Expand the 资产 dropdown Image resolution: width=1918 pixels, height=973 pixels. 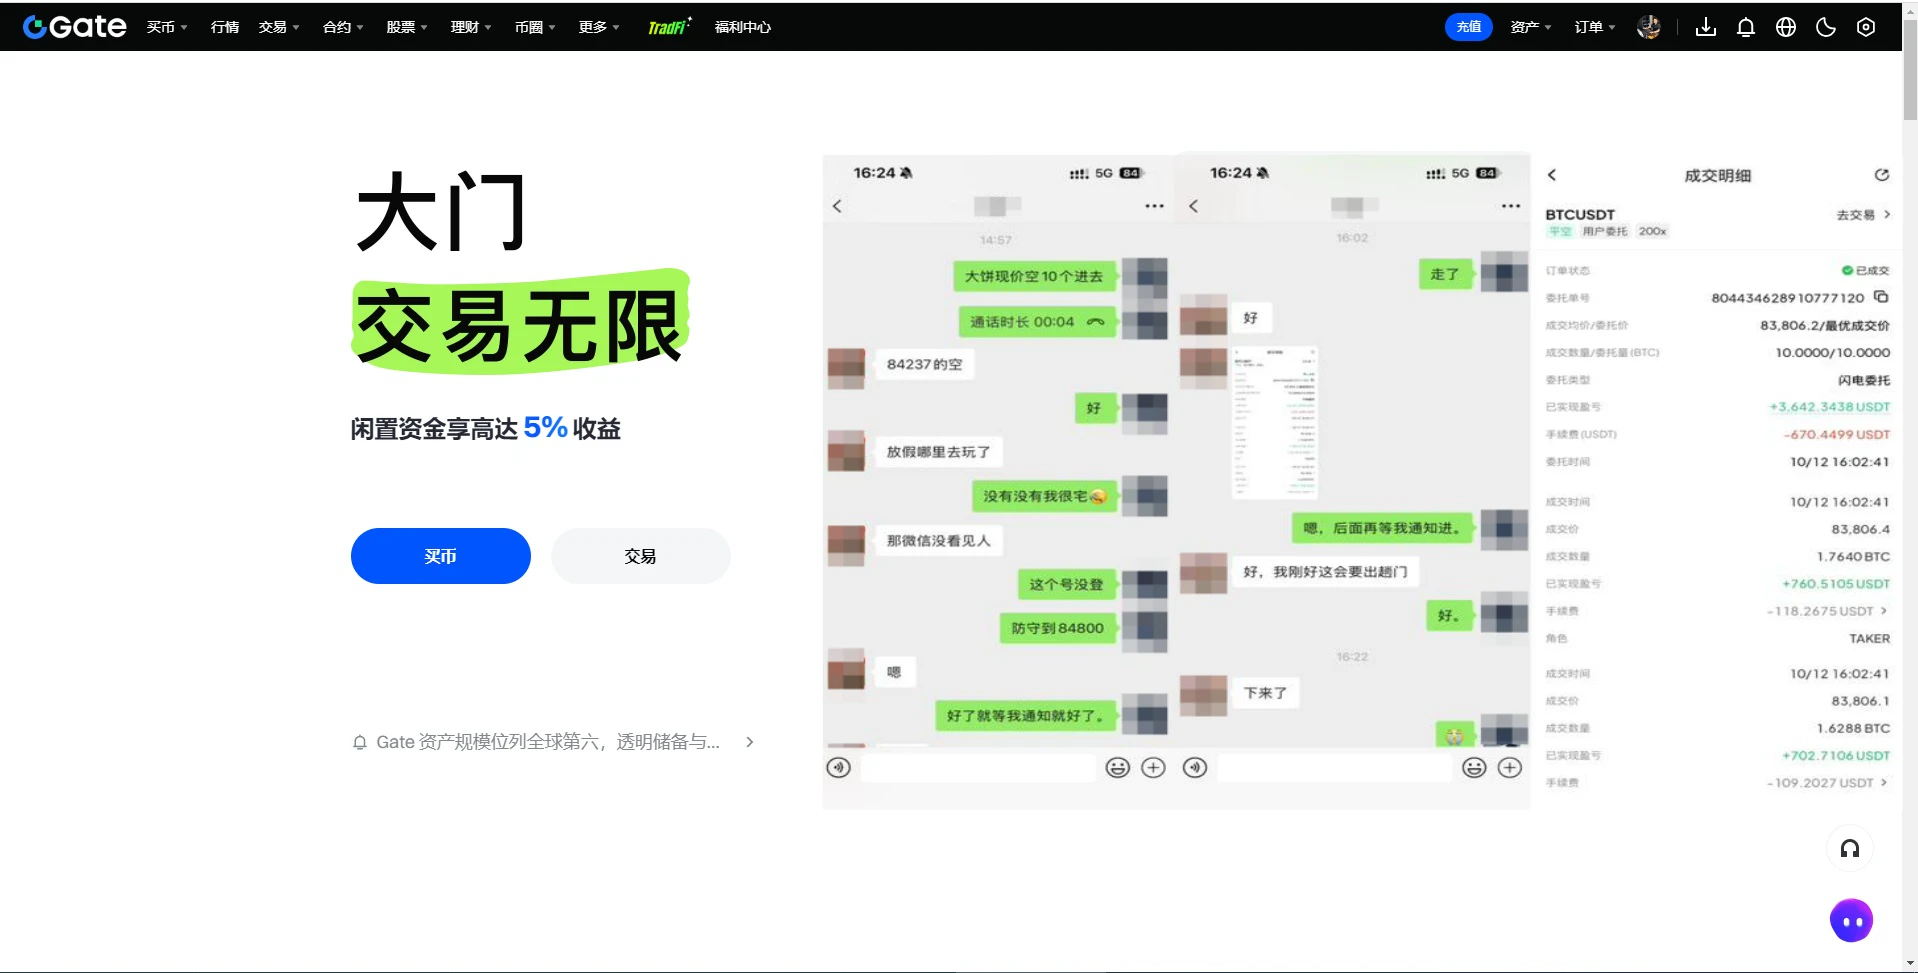[1531, 27]
